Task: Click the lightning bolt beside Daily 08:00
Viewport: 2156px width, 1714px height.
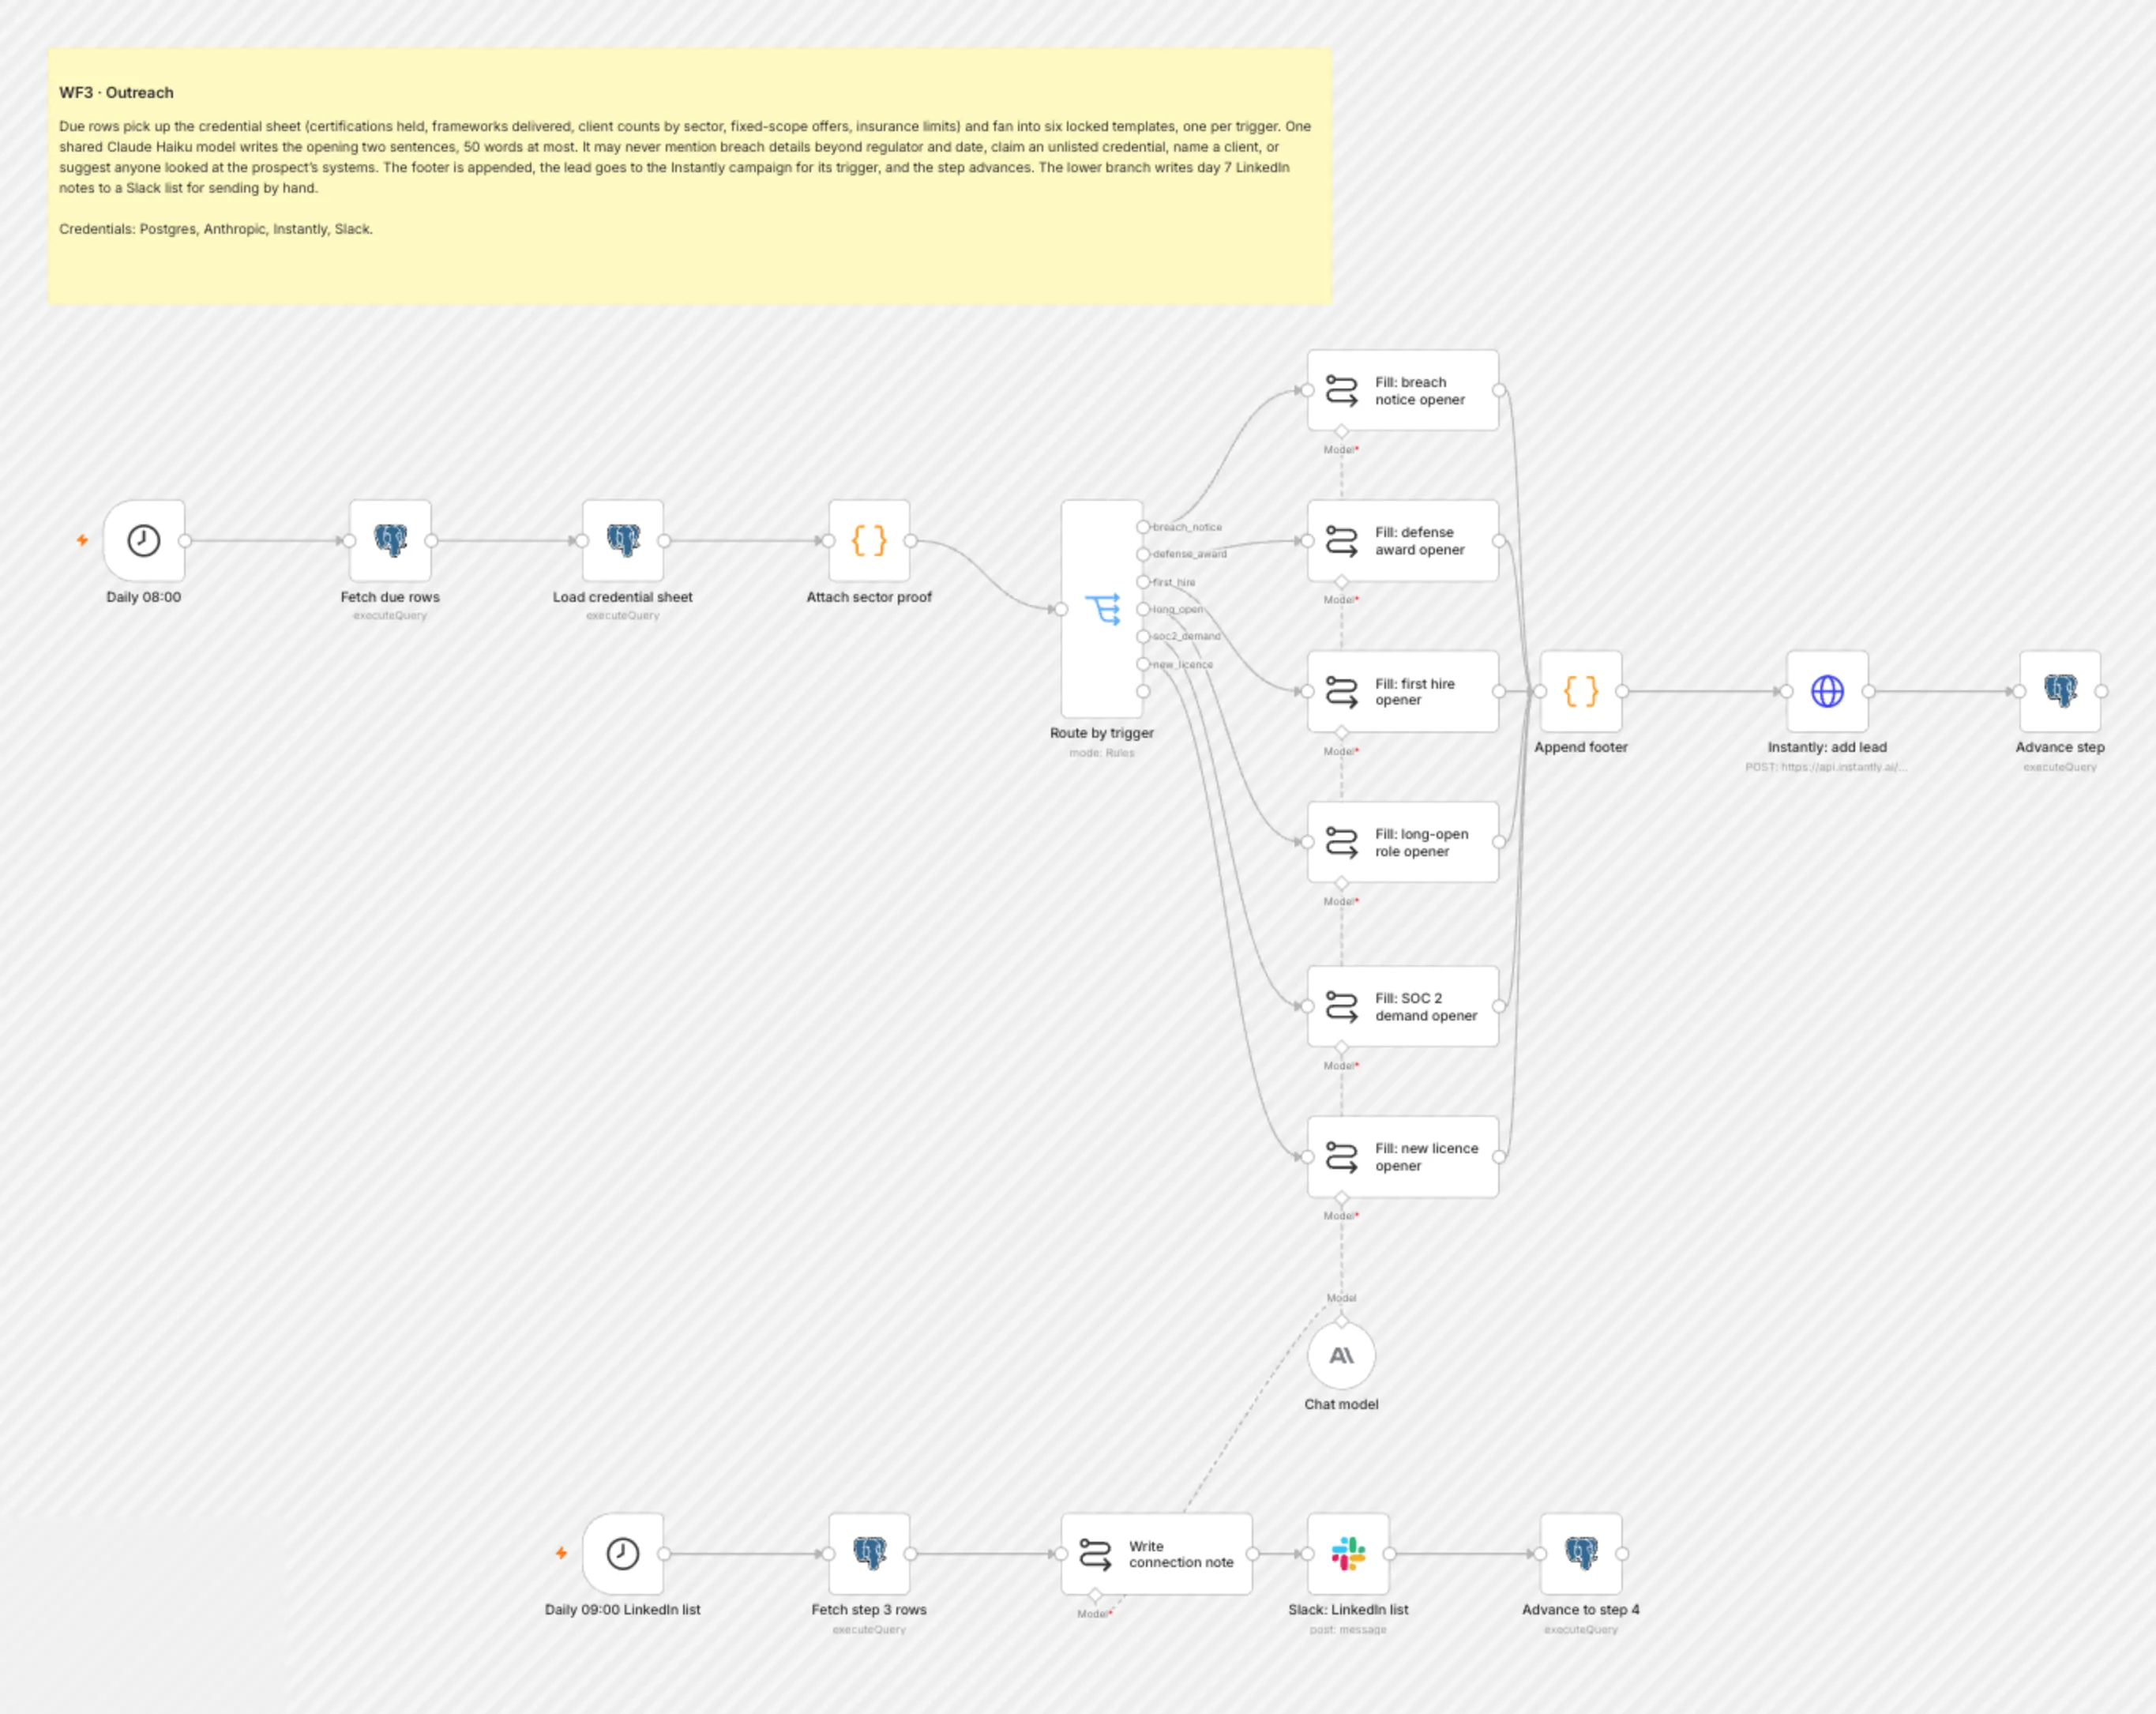Action: 83,540
